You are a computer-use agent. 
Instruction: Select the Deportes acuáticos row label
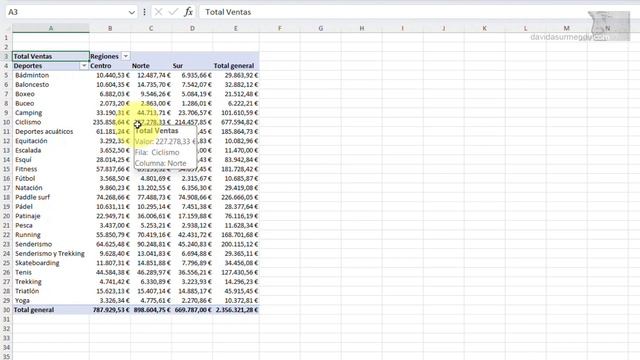click(44, 131)
